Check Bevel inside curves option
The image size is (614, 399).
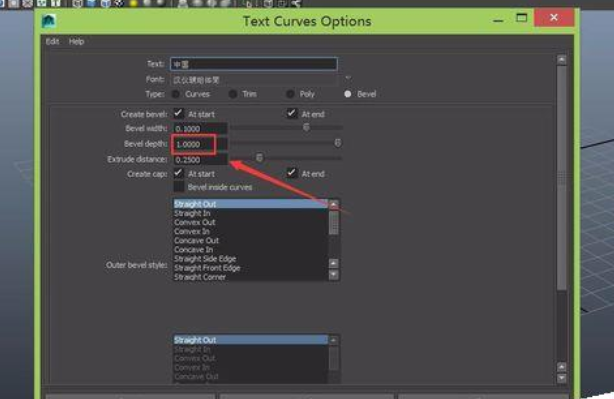pyautogui.click(x=179, y=186)
